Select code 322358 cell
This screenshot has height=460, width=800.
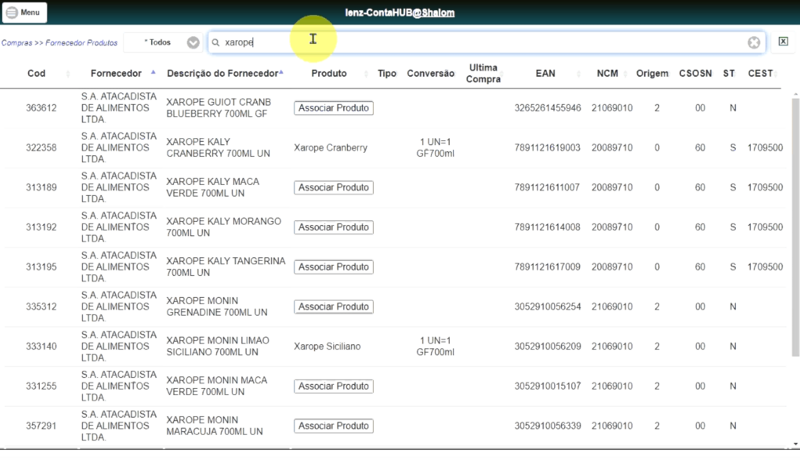(x=41, y=148)
